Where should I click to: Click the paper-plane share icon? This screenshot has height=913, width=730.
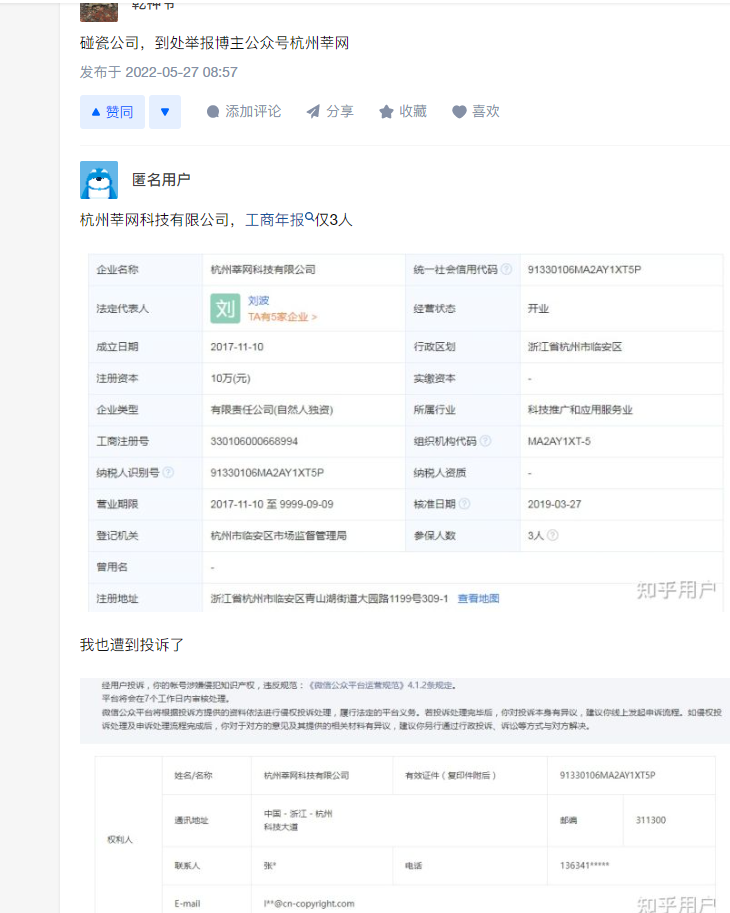[x=313, y=111]
